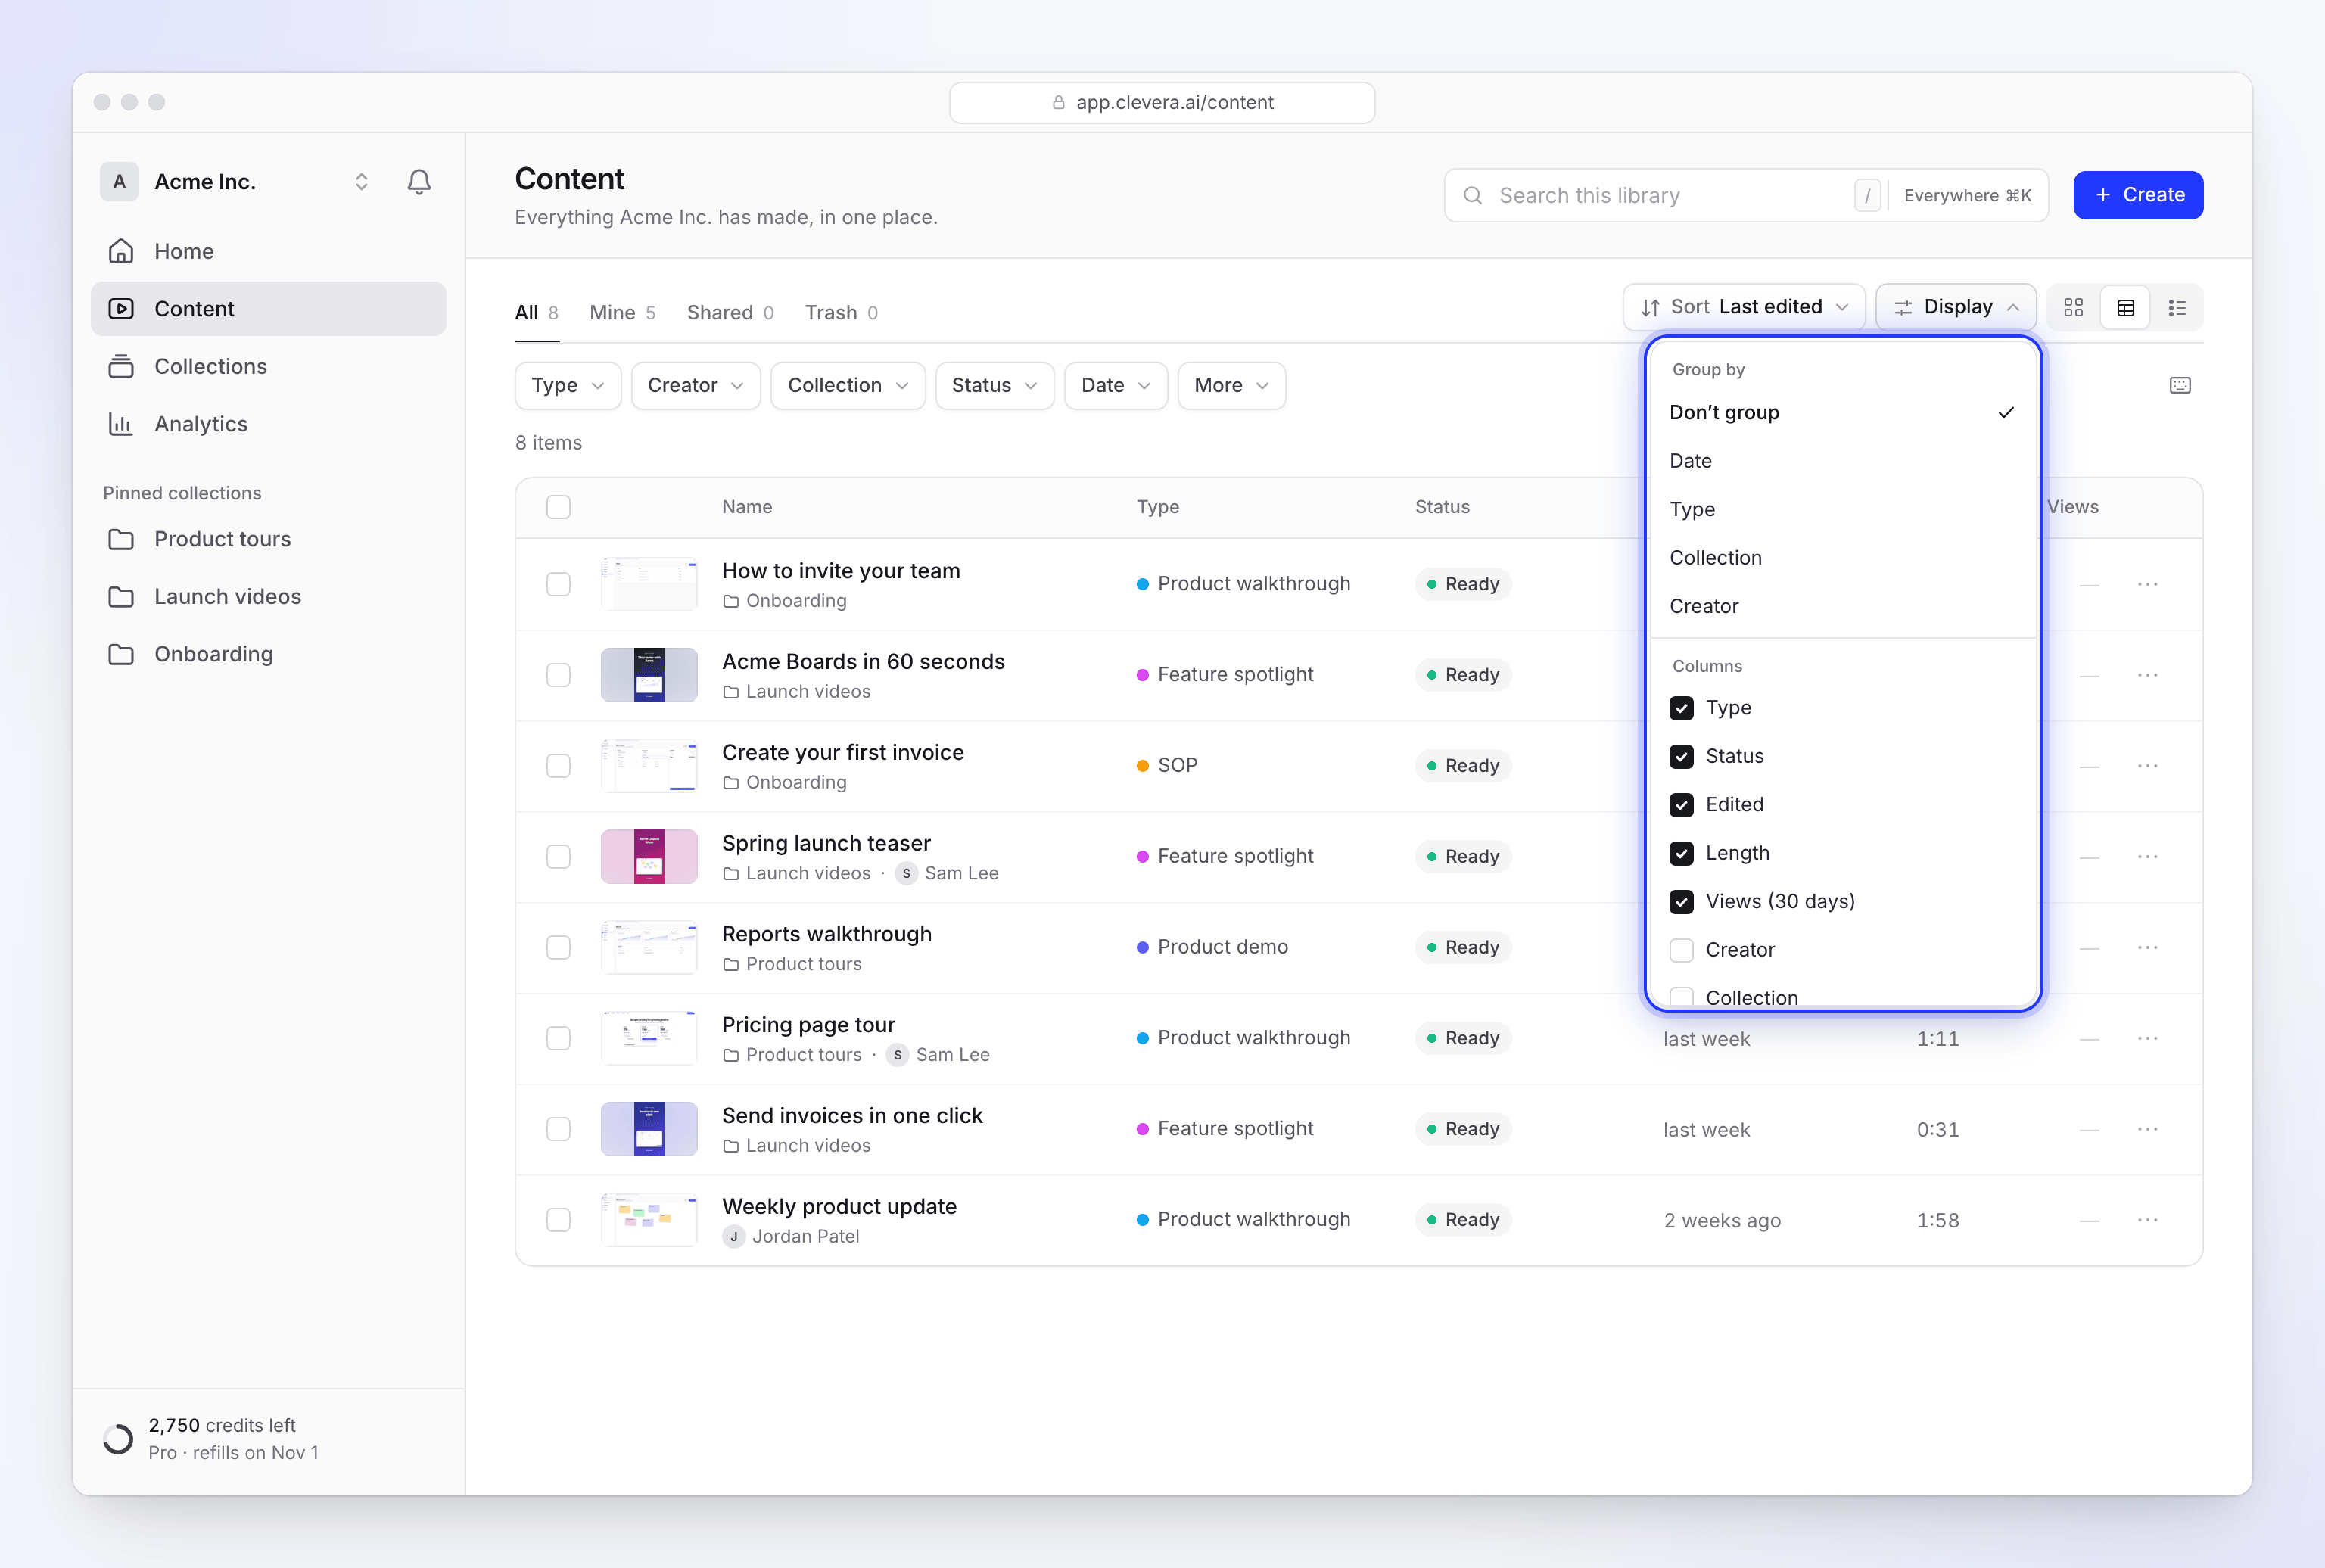Image resolution: width=2325 pixels, height=1568 pixels.
Task: Switch to grid view
Action: point(2074,307)
